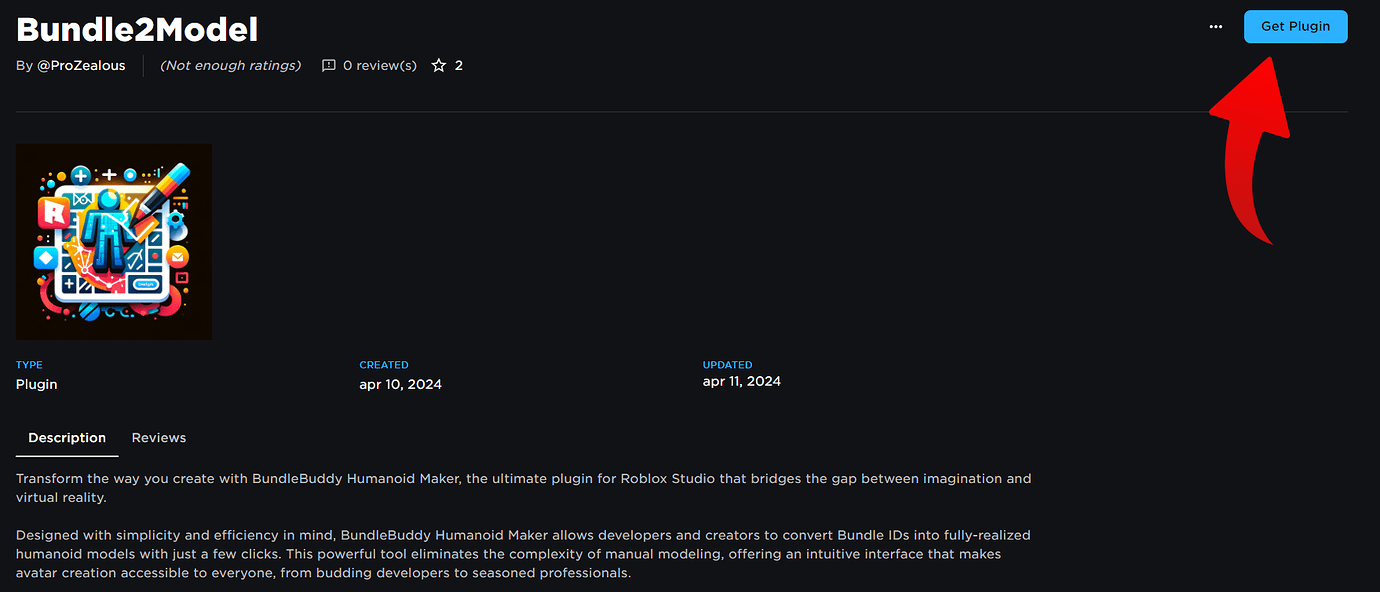Open the three-dot options menu
The width and height of the screenshot is (1380, 592).
pos(1215,26)
